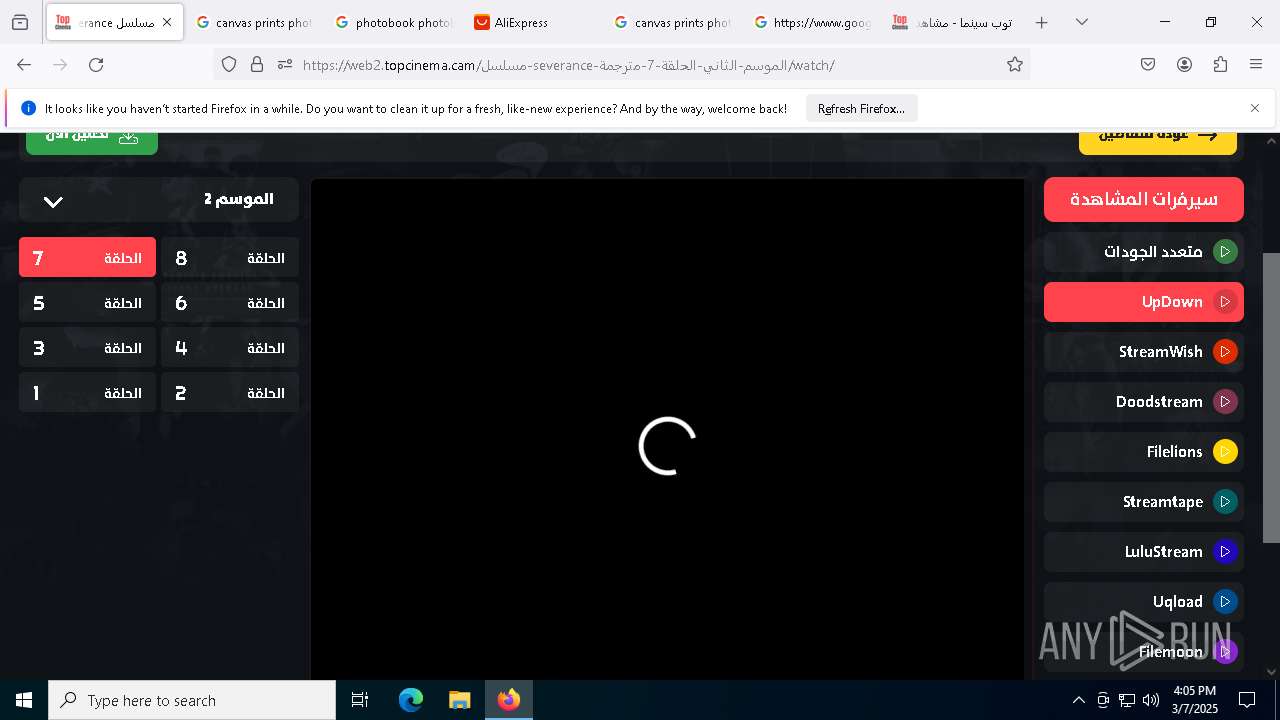
Task: Expand the season 2 dropdown
Action: pyautogui.click(x=159, y=200)
